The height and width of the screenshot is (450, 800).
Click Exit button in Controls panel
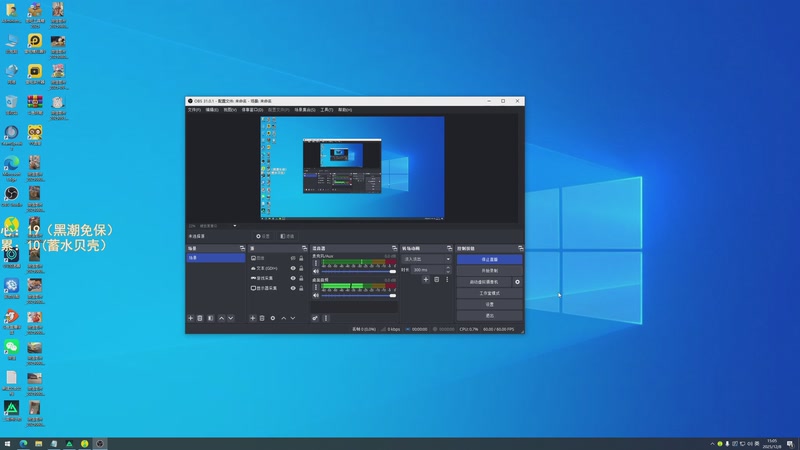[x=489, y=316]
